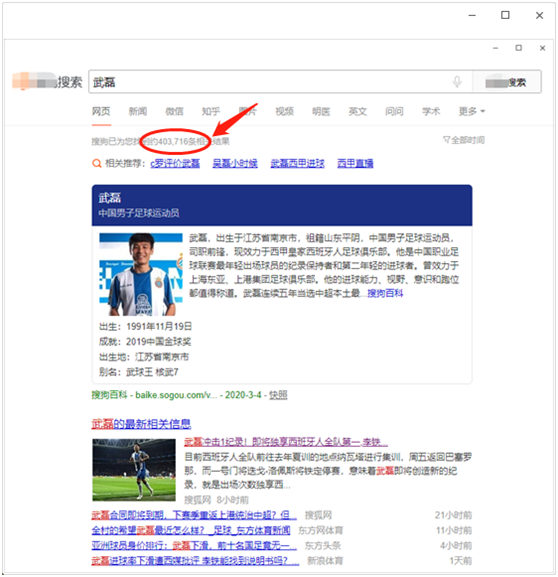Open the 明医 tab

click(x=321, y=111)
